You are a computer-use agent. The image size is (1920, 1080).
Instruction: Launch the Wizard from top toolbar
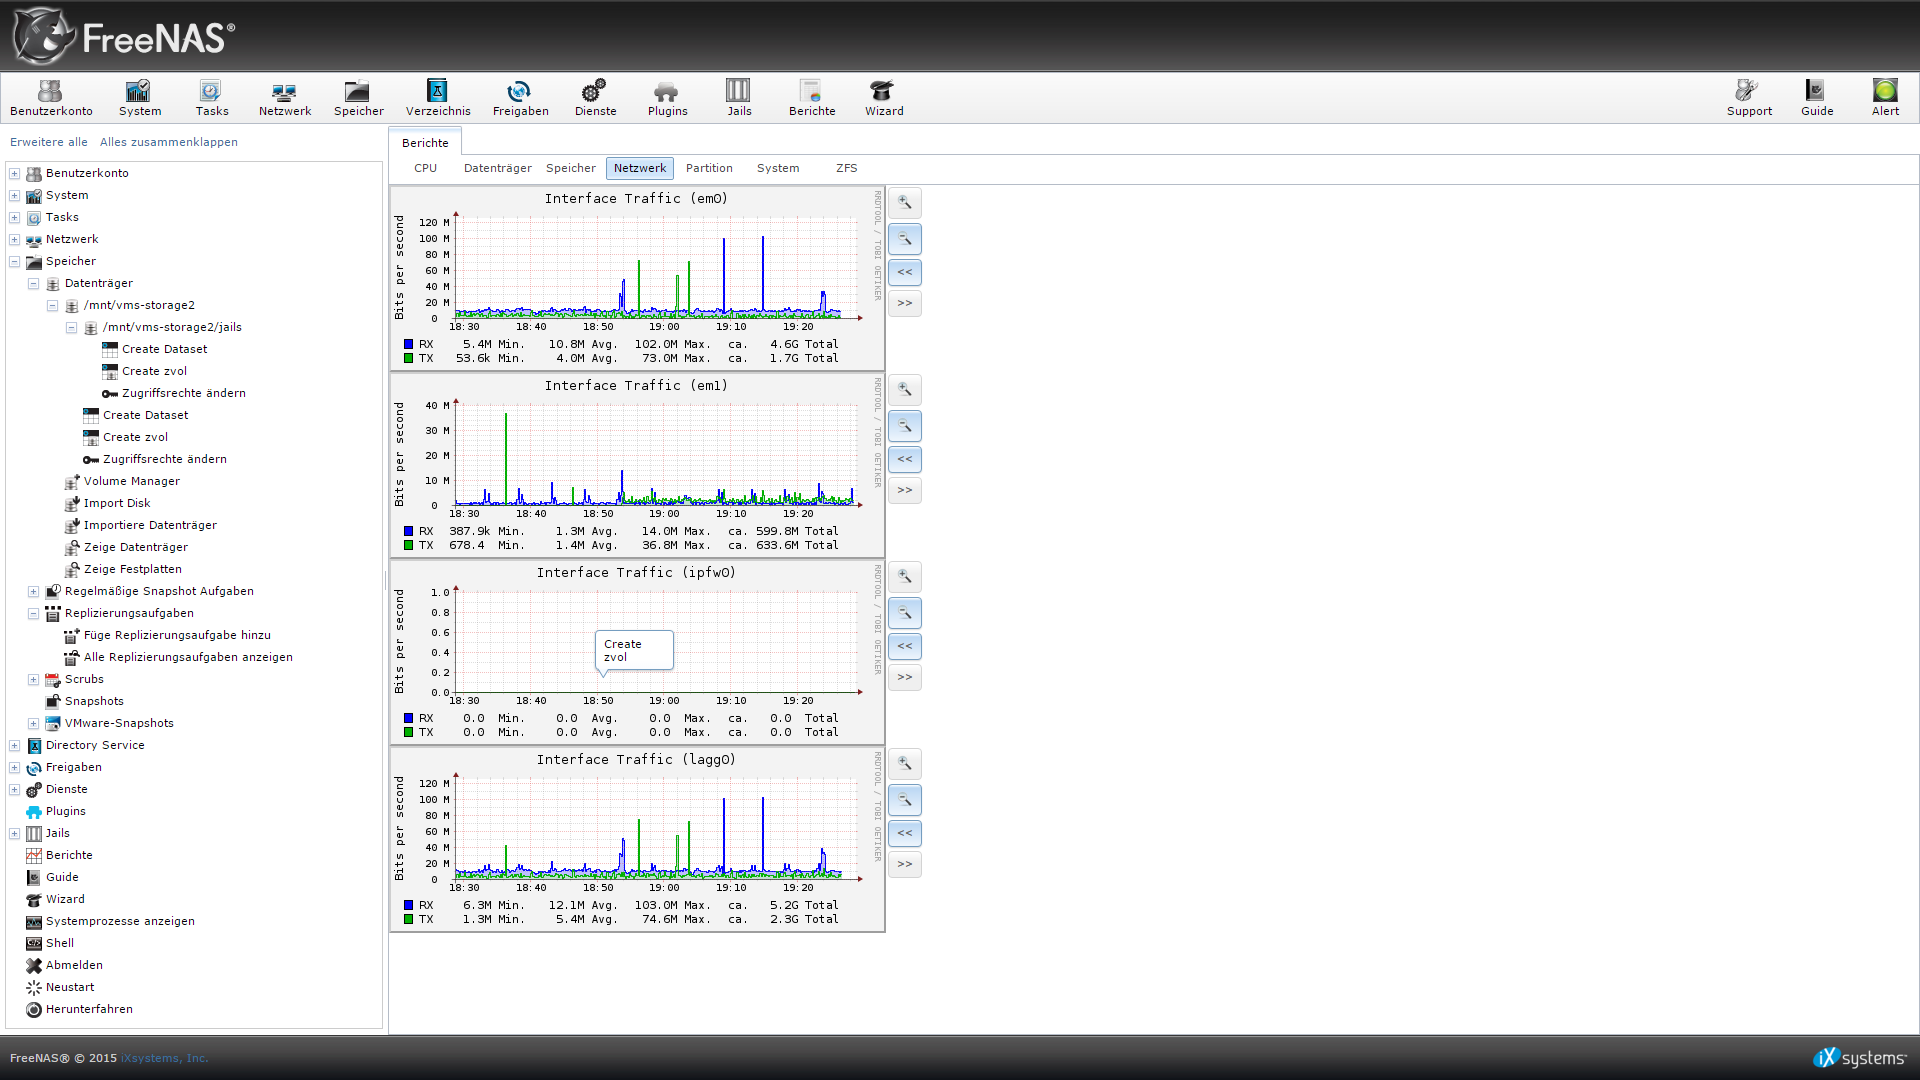coord(883,98)
